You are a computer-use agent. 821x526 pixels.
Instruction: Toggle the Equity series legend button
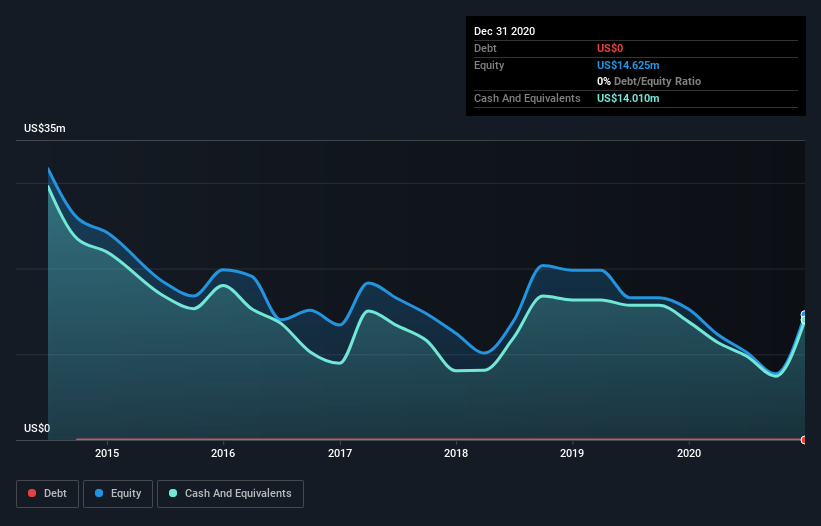click(118, 494)
